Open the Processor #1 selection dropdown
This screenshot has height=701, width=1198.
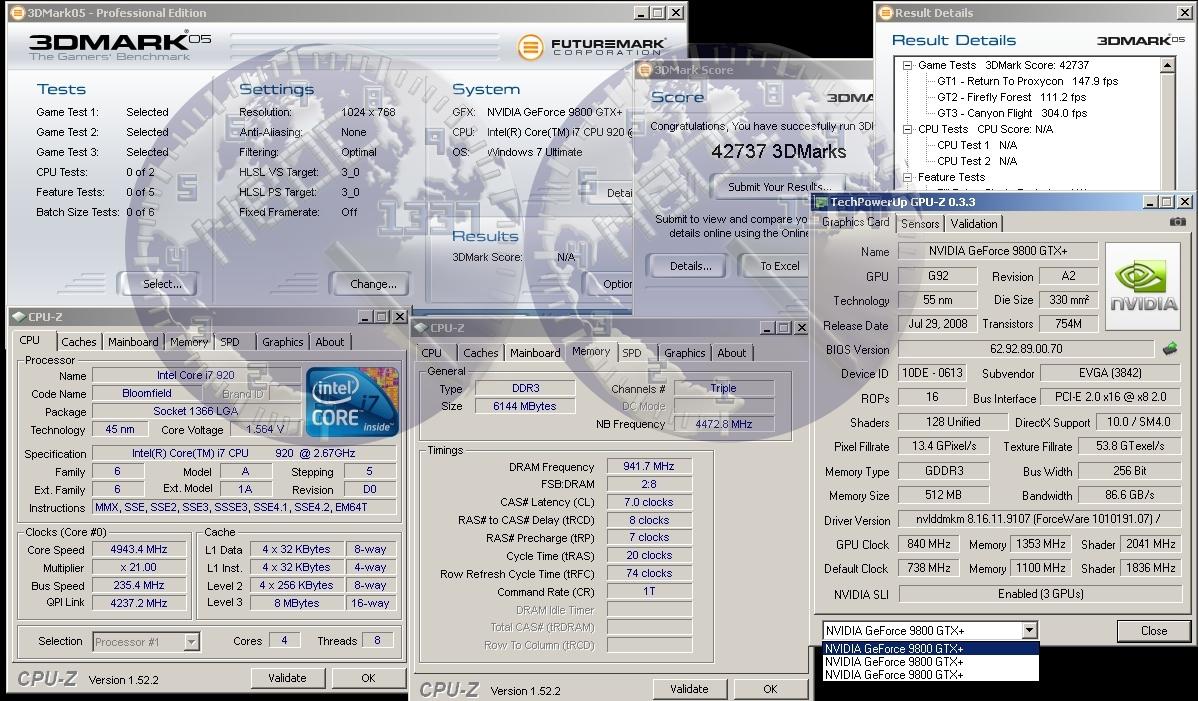coord(192,642)
